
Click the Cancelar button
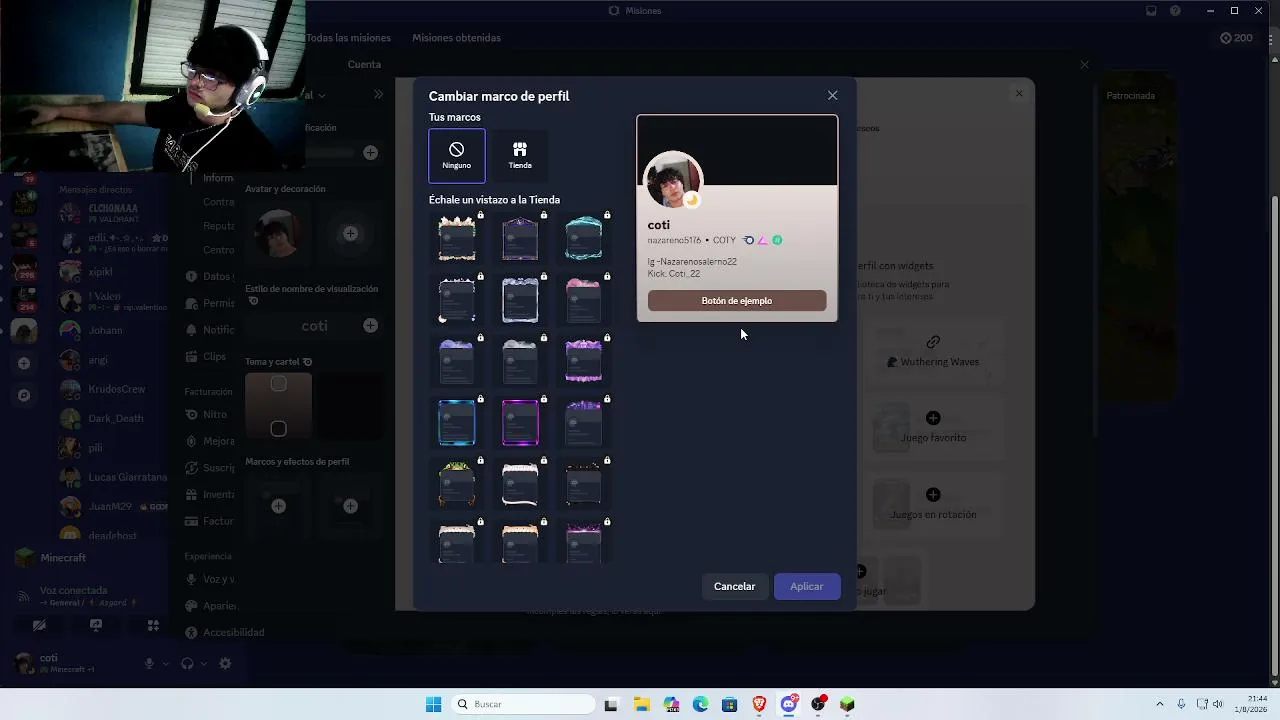(x=734, y=586)
